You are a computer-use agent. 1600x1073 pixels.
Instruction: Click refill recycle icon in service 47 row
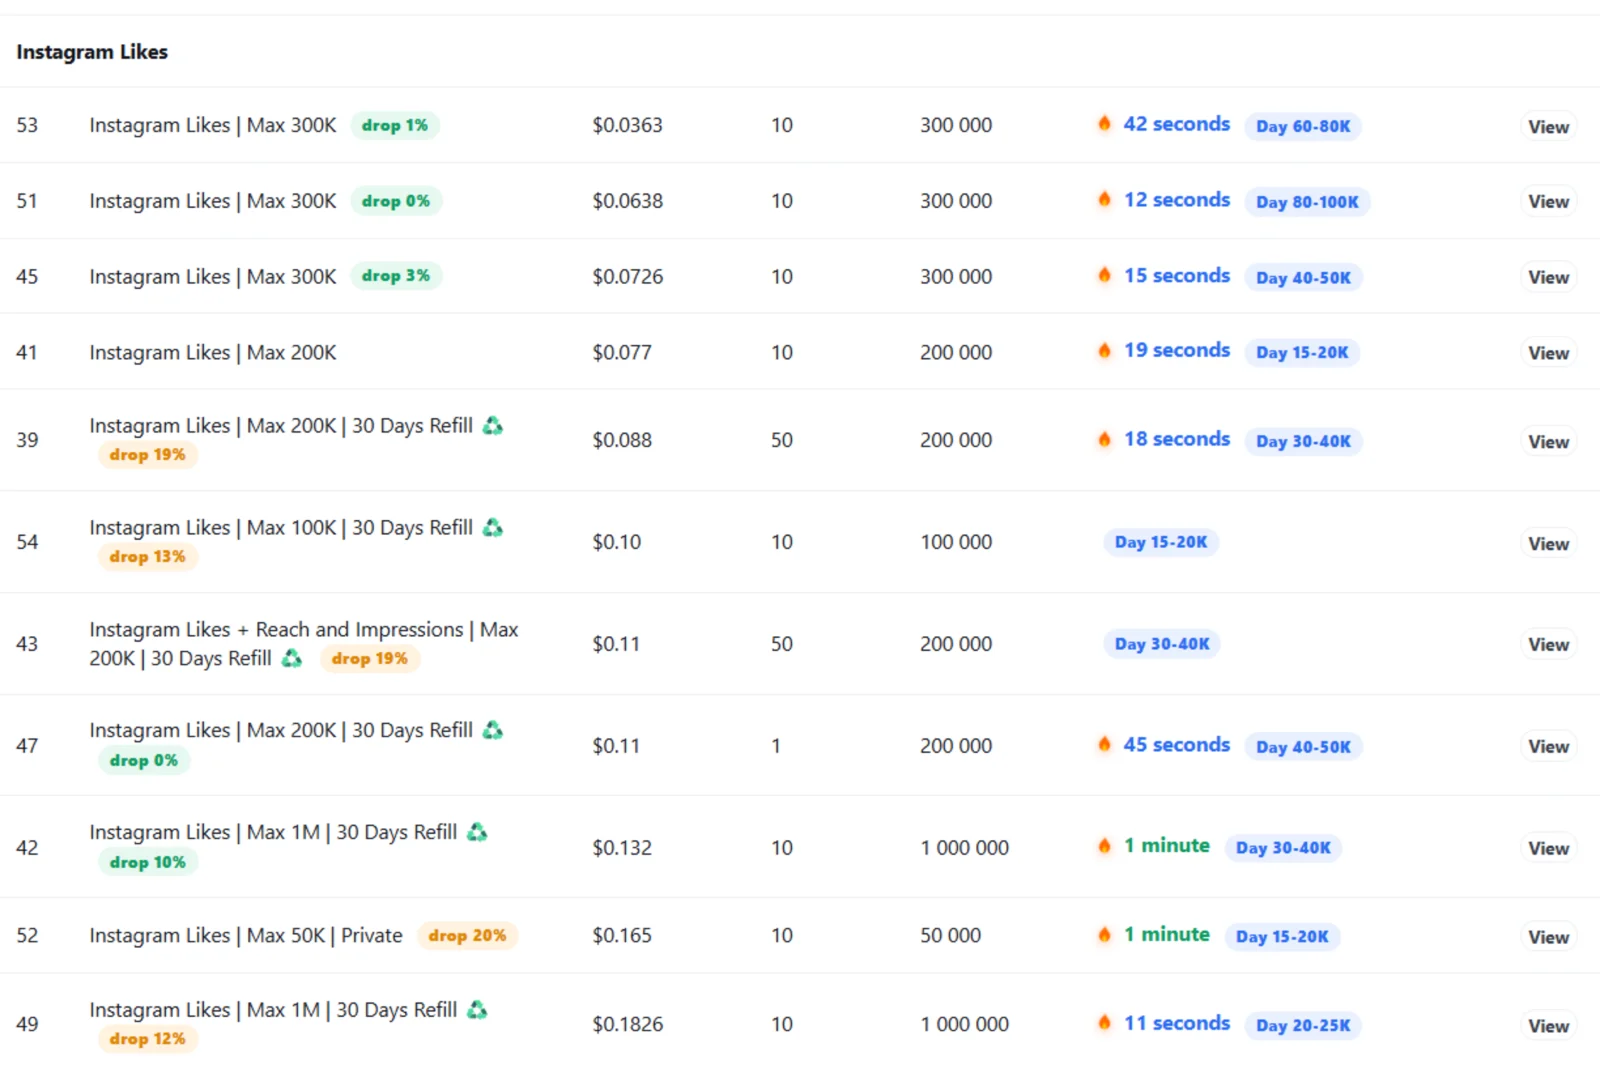[x=493, y=730]
